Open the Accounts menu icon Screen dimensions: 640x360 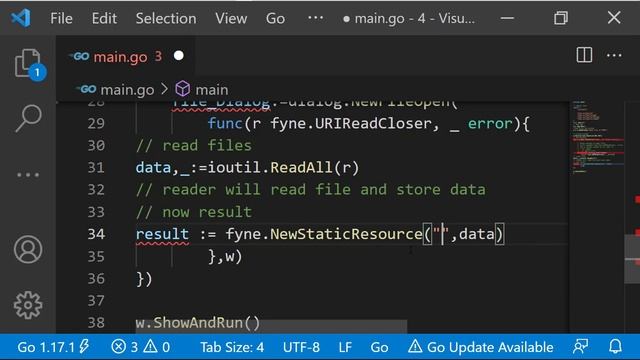pyautogui.click(x=28, y=249)
